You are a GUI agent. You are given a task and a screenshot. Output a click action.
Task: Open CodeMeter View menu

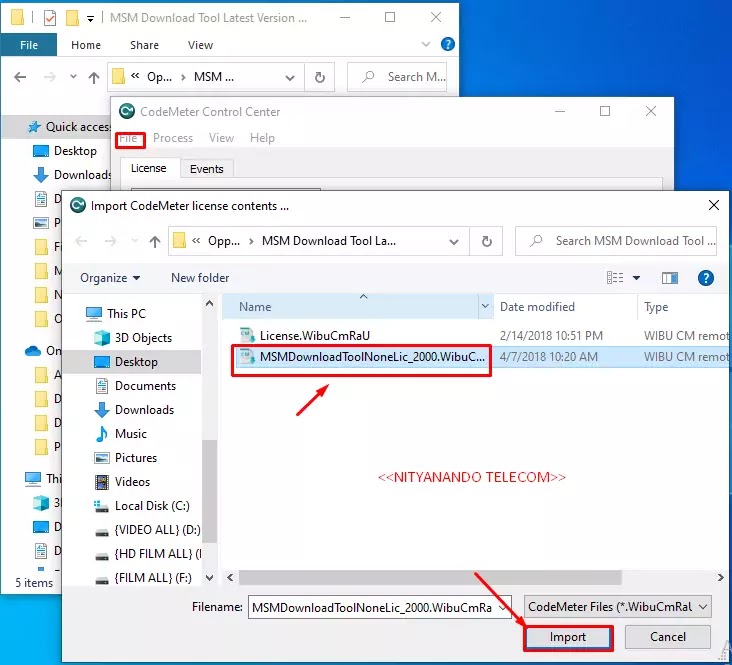click(221, 138)
